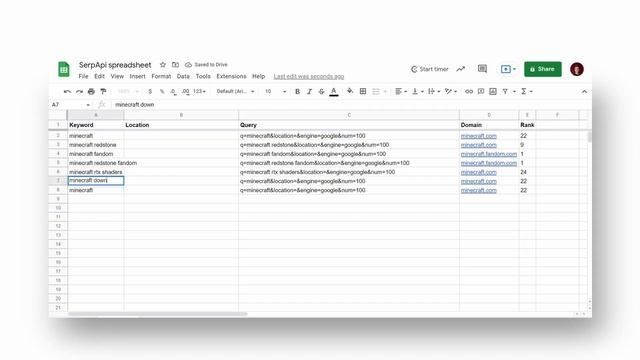Open the Help menu
This screenshot has width=640, height=360.
[x=258, y=76]
